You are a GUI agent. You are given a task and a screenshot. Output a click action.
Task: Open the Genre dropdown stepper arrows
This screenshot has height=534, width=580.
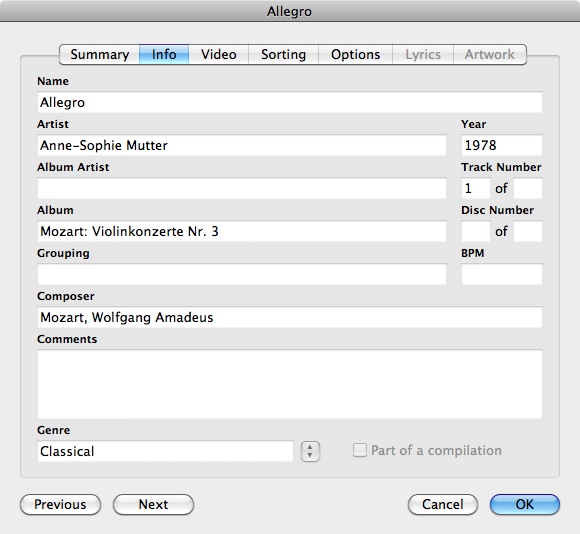click(310, 451)
